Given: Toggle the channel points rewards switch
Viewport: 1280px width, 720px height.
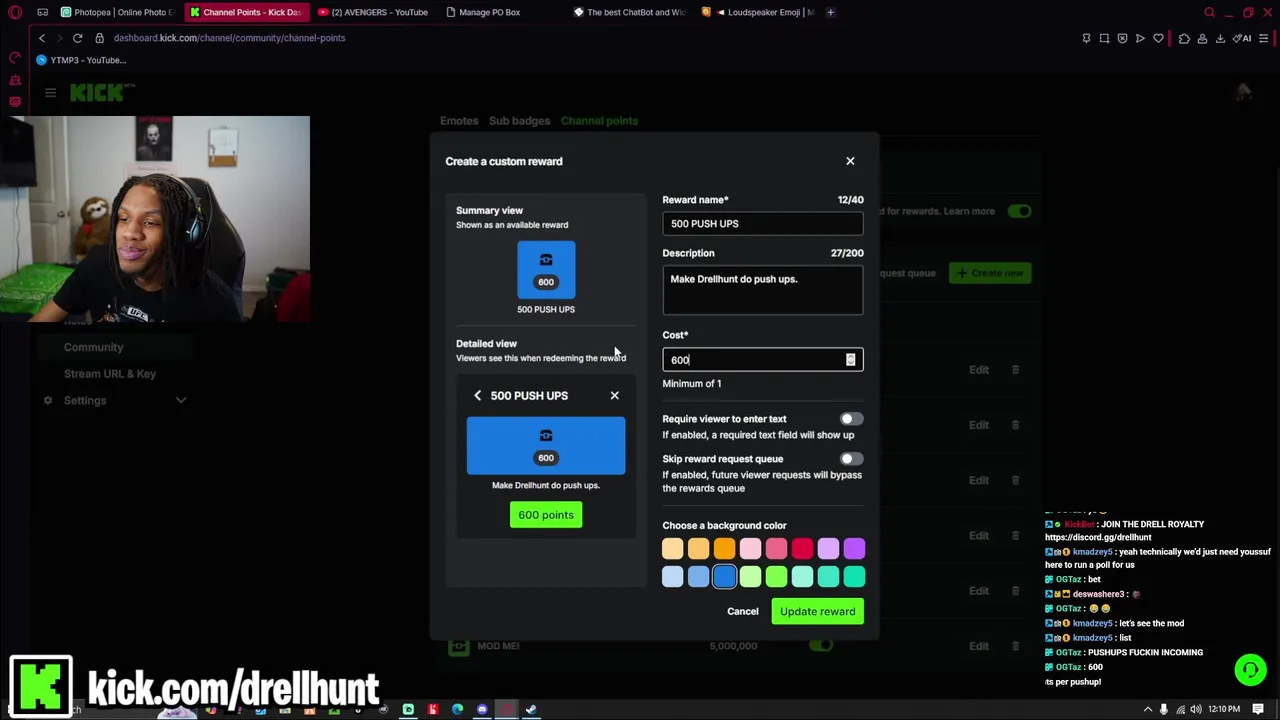Looking at the screenshot, I should 1019,211.
